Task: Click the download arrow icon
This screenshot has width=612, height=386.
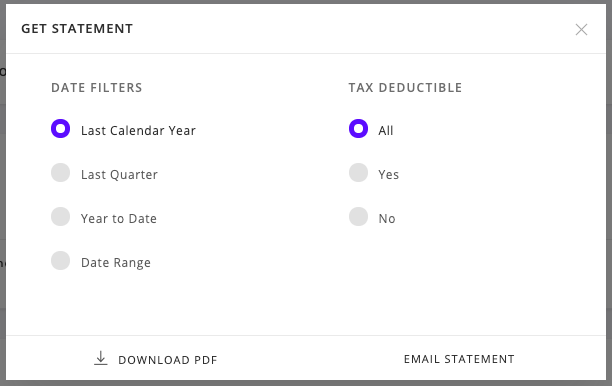Action: 101,358
